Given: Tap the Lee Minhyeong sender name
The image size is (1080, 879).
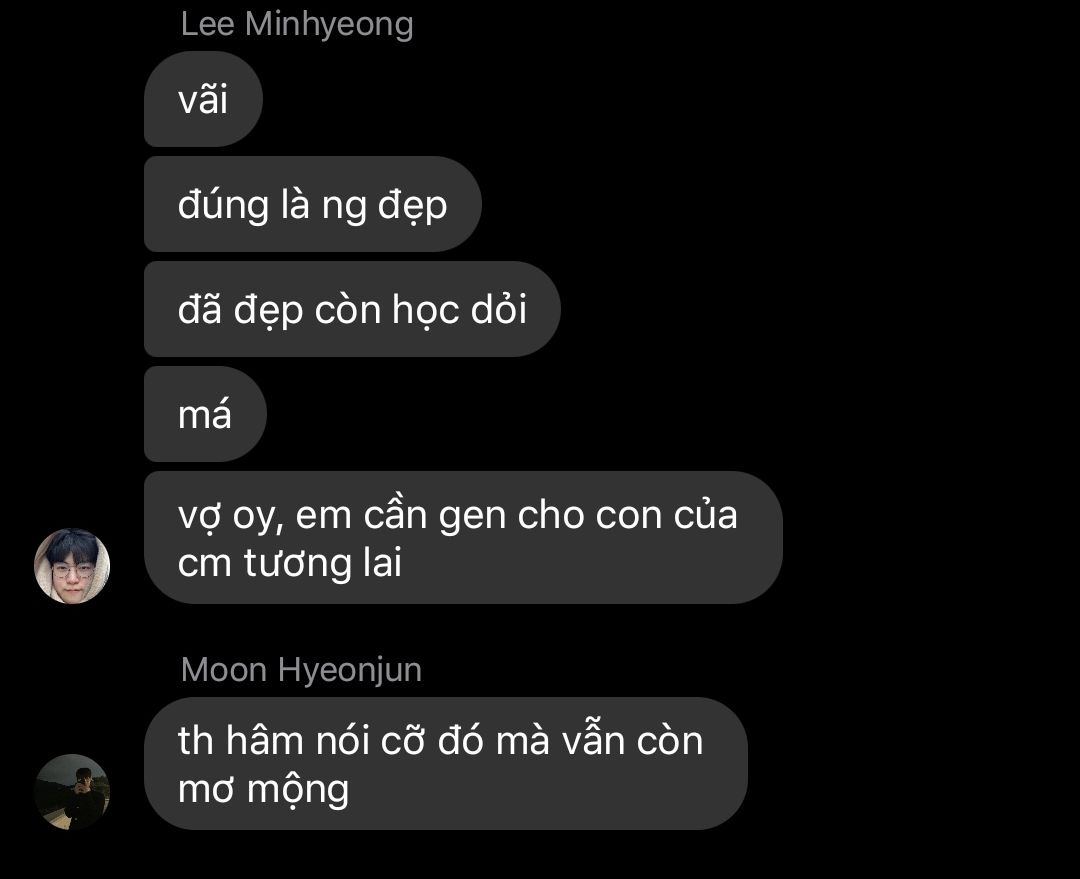Looking at the screenshot, I should 297,25.
